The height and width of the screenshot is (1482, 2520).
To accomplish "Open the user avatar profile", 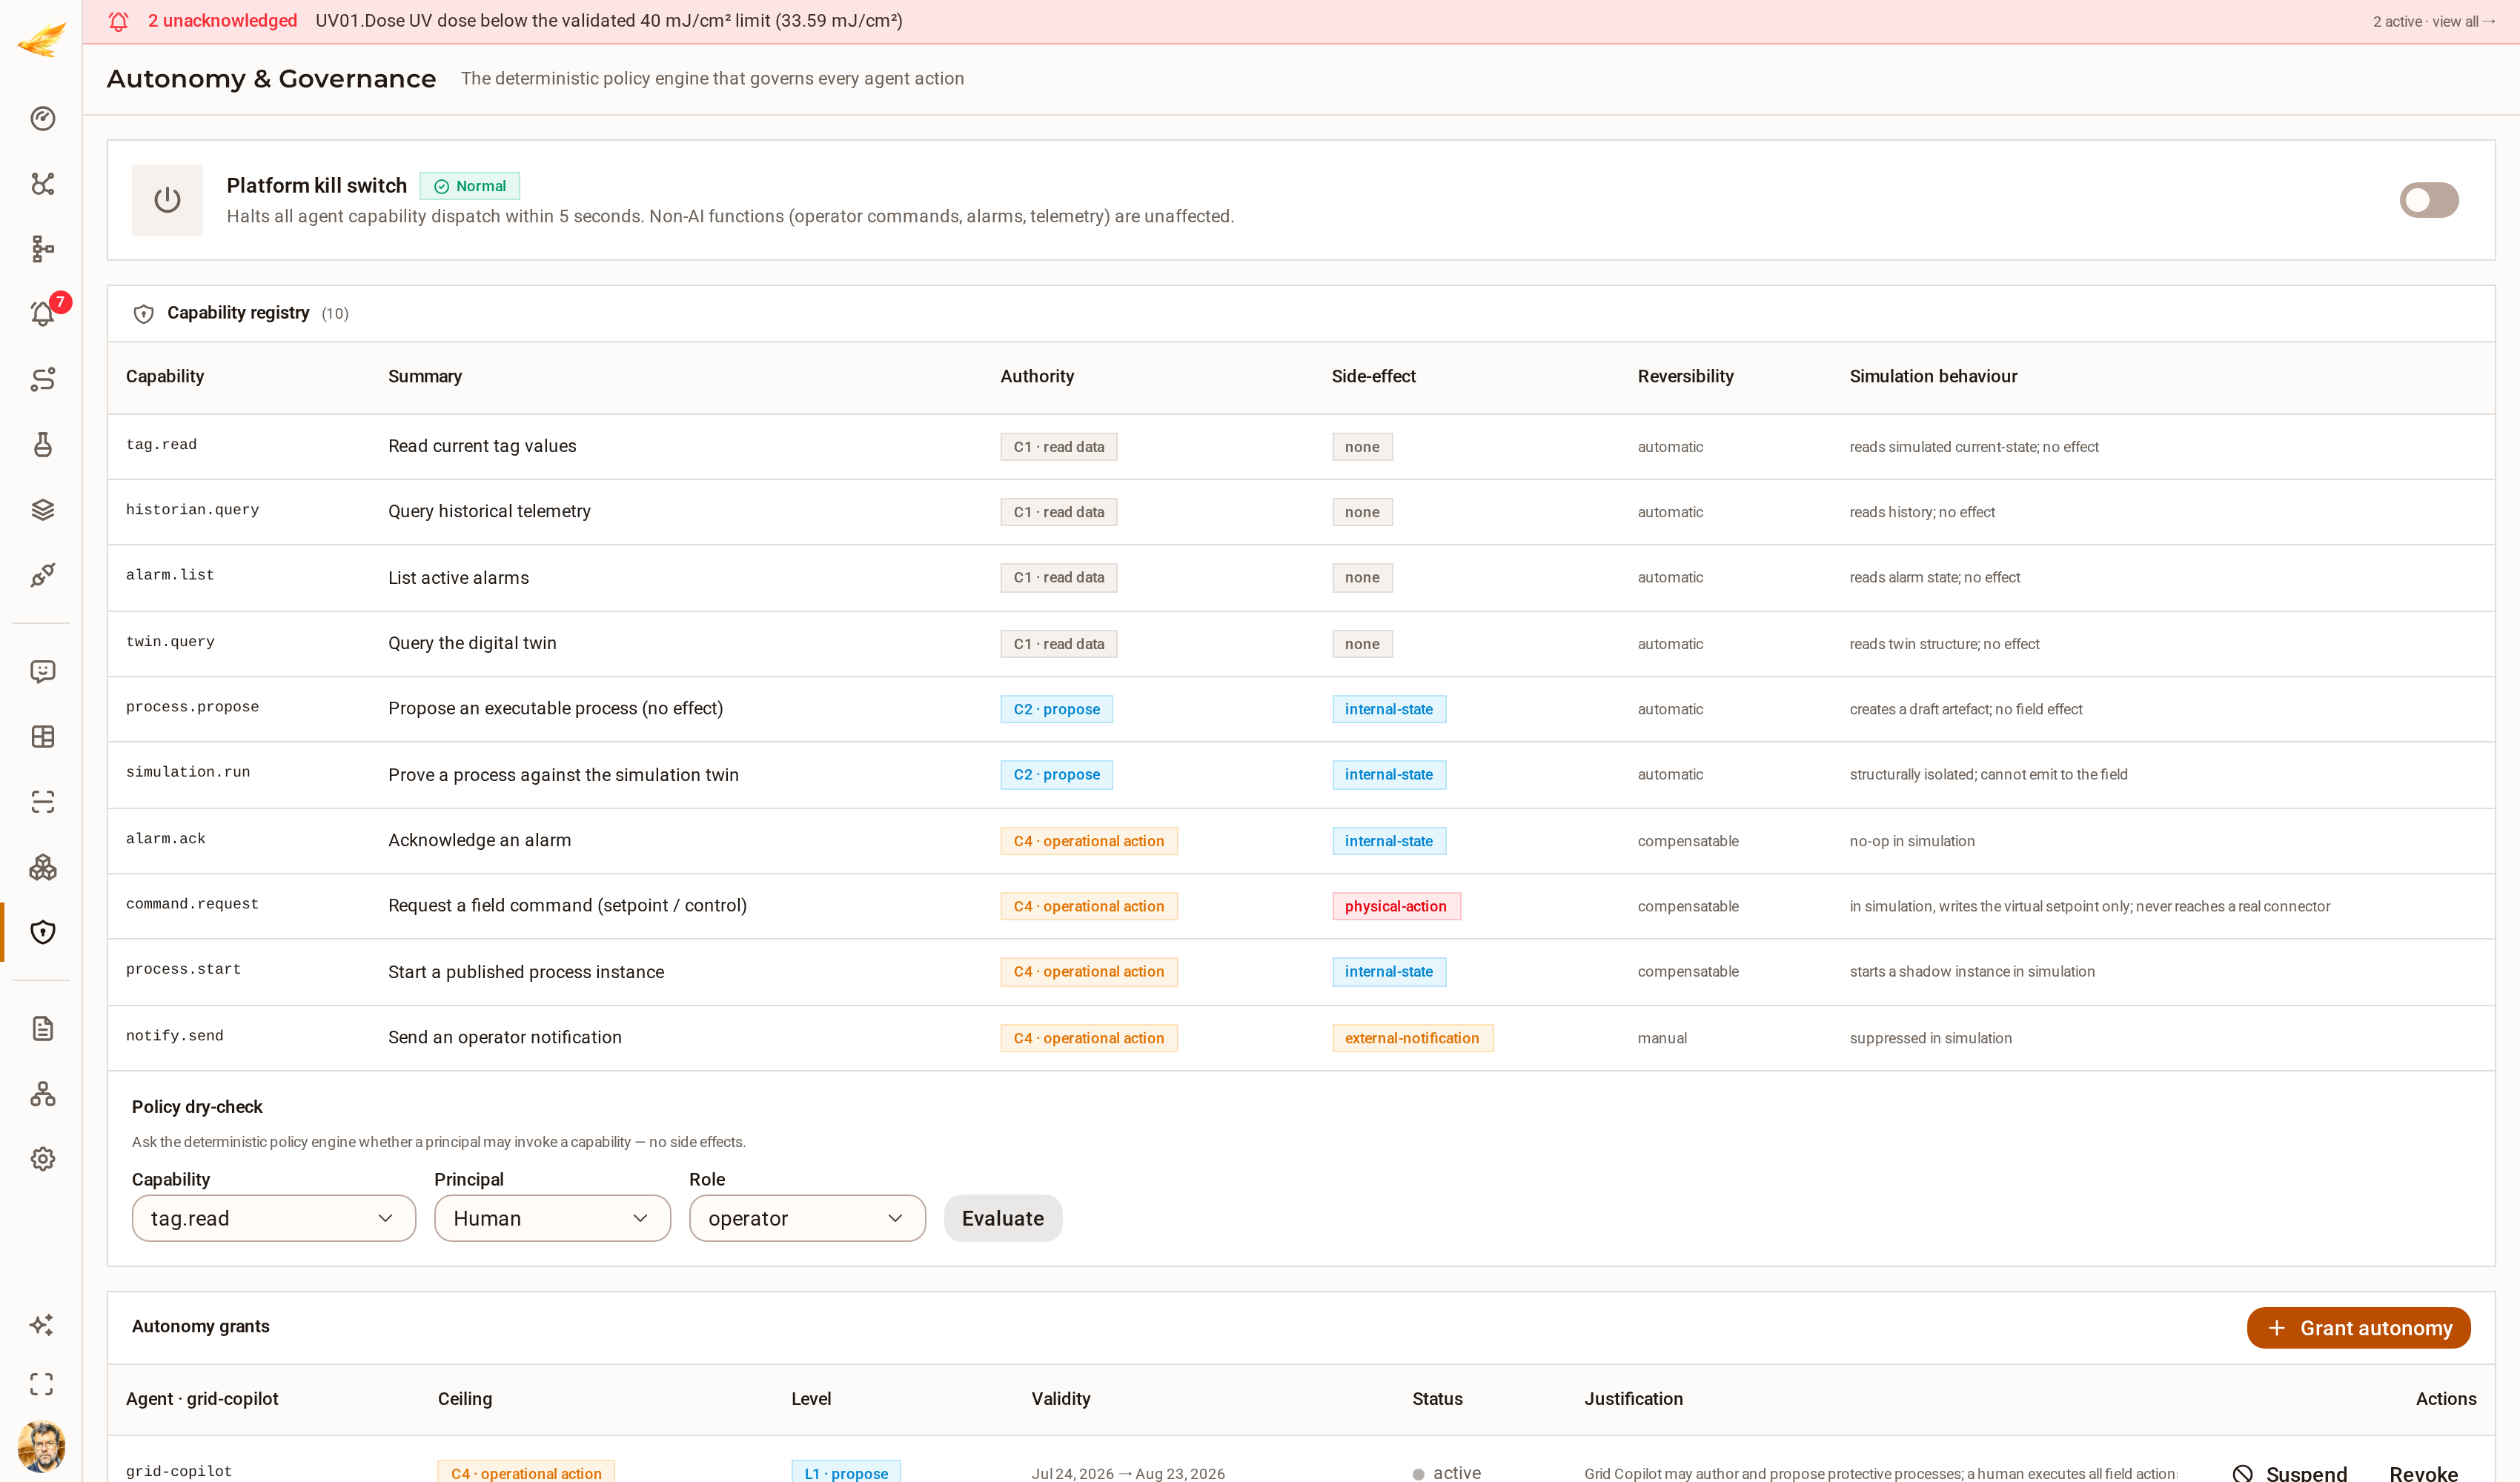I will tap(42, 1446).
